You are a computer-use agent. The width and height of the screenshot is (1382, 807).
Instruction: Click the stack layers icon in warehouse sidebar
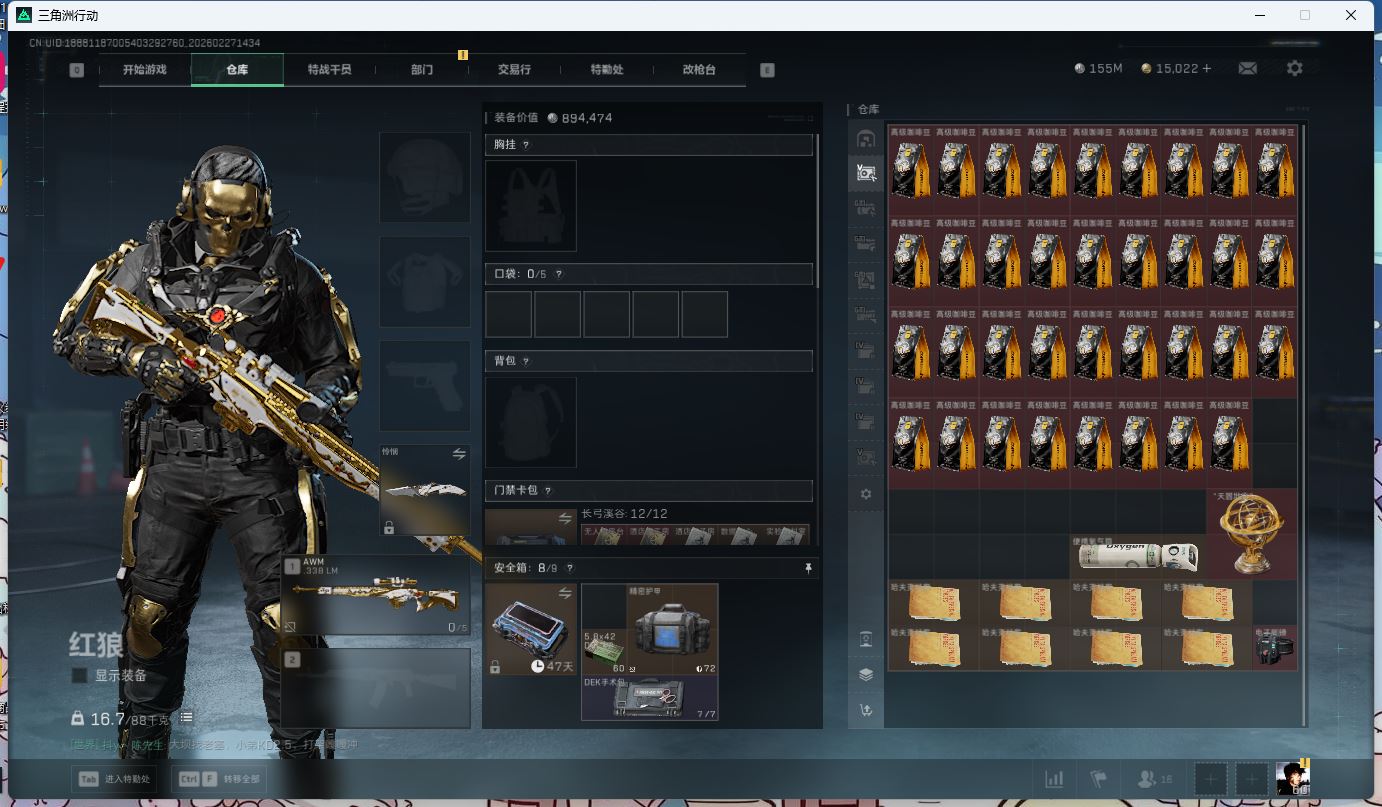tap(866, 674)
